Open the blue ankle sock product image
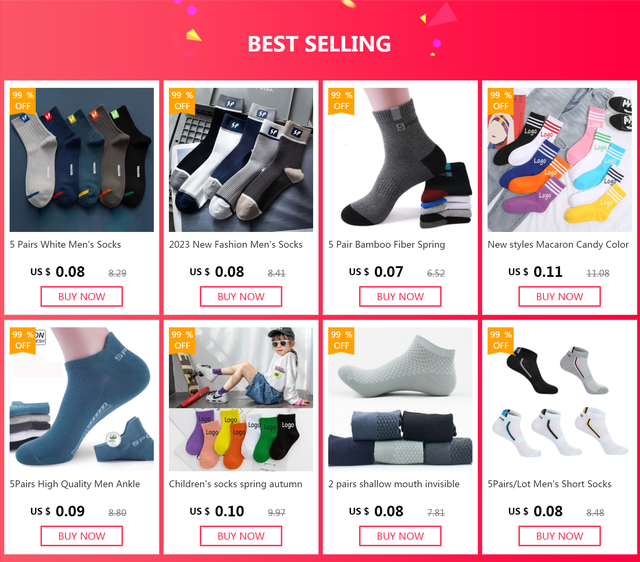640x562 pixels. 82,399
